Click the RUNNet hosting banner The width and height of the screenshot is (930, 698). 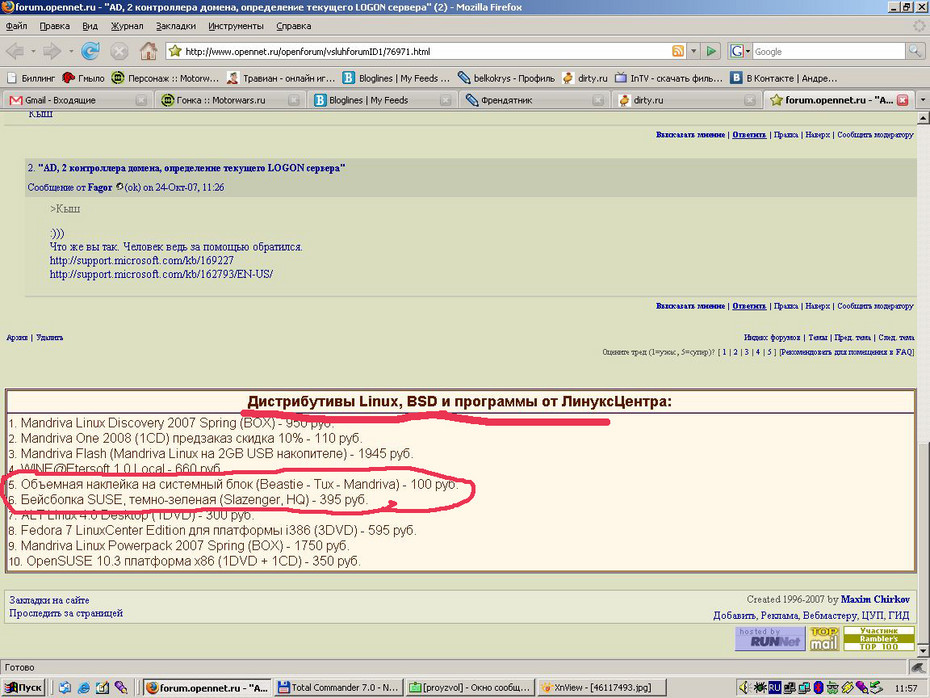(770, 639)
